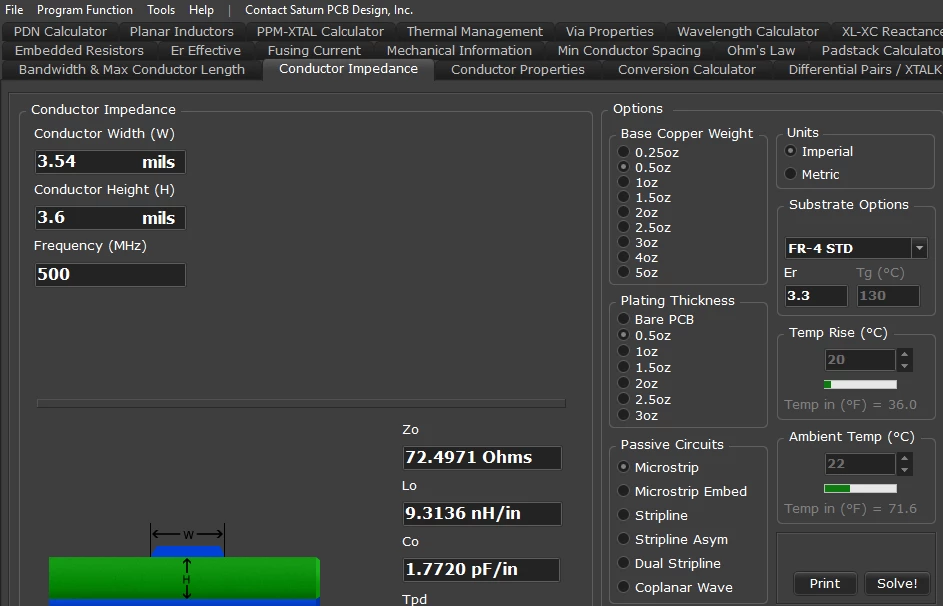Adjust the Temp Rise slider bar
Viewport: 943px width, 606px height.
pos(860,384)
